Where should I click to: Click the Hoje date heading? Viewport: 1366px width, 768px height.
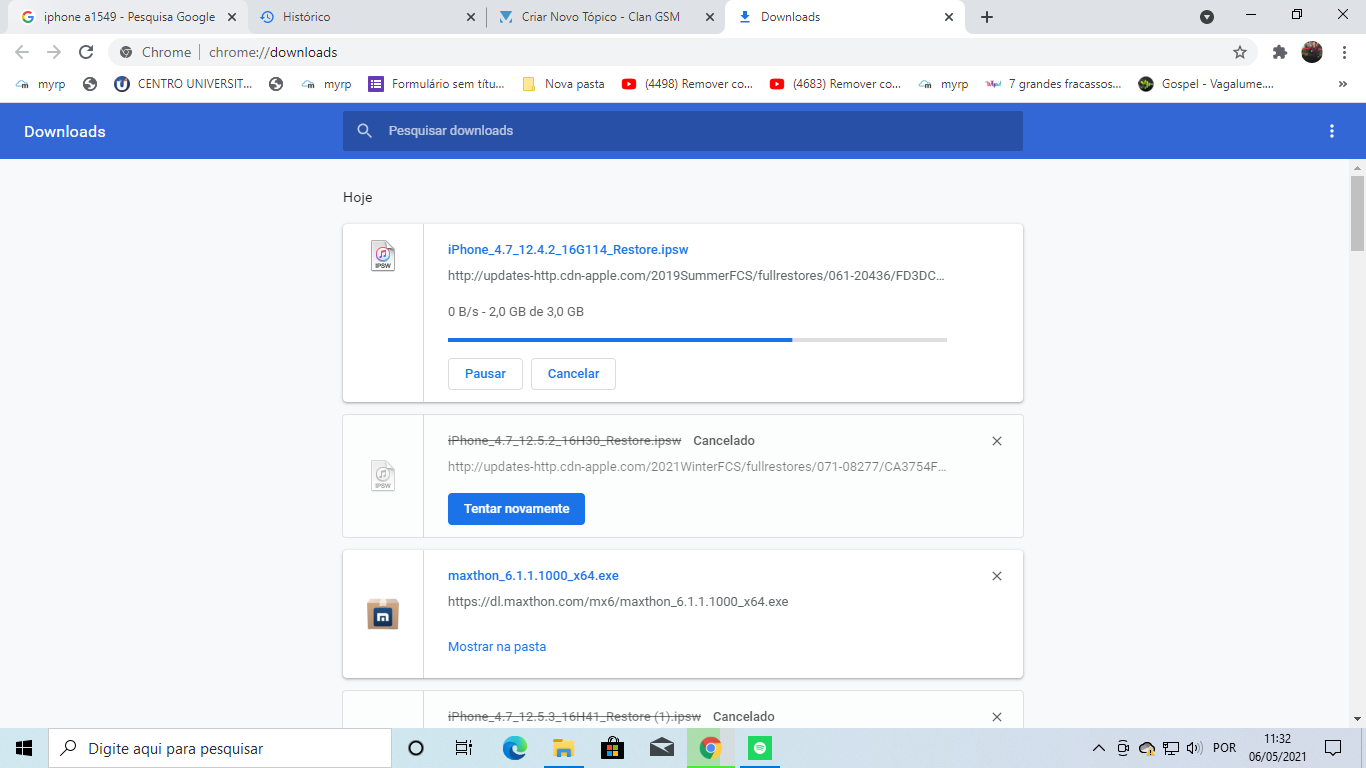click(357, 198)
